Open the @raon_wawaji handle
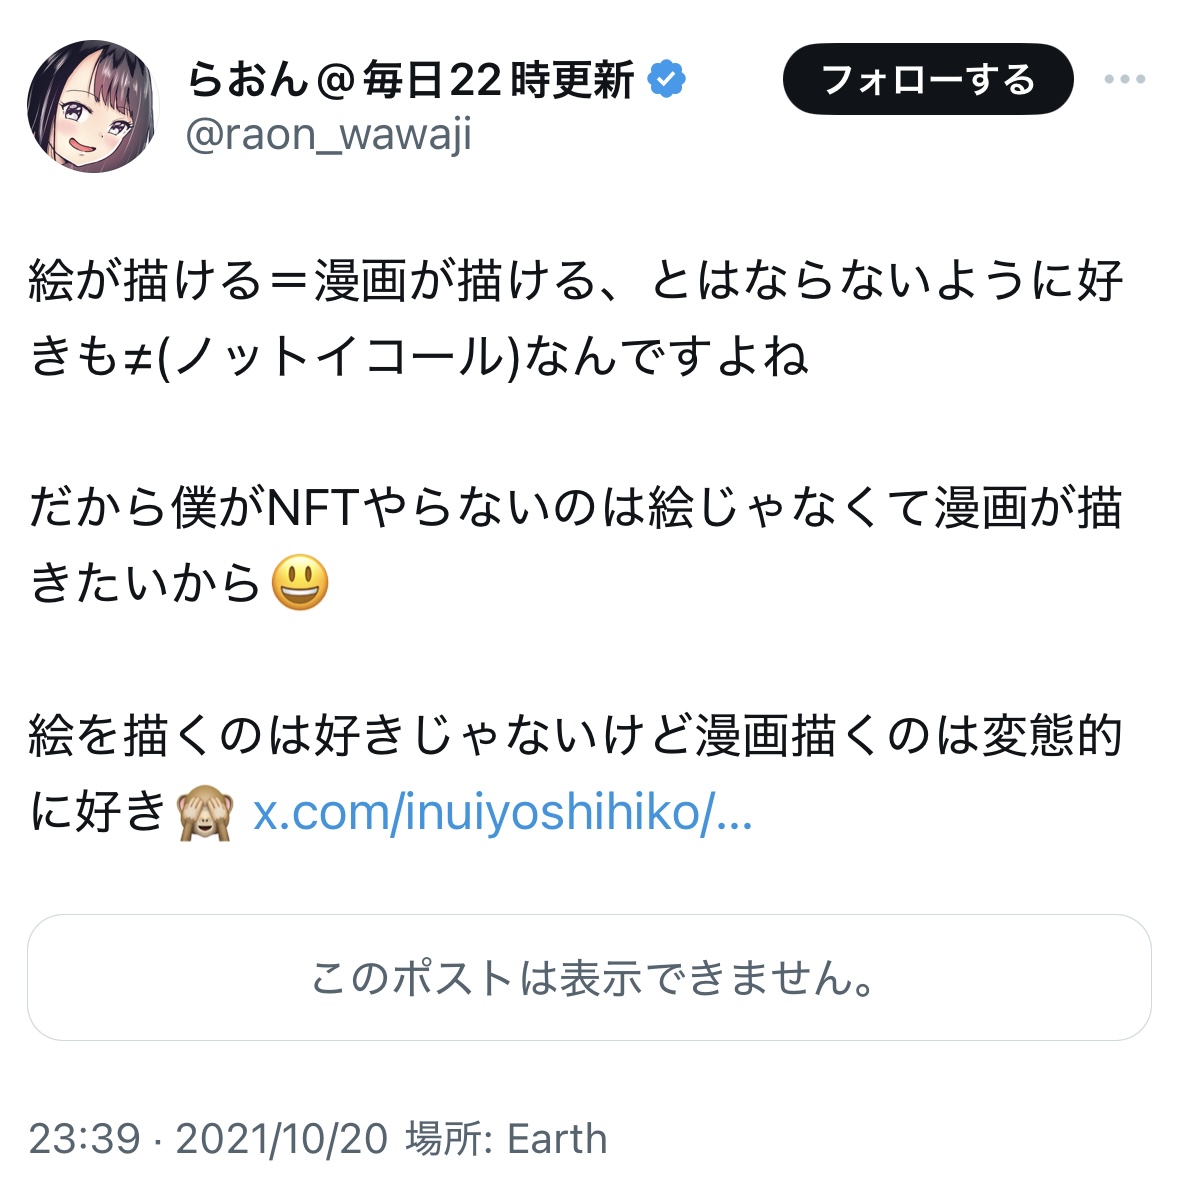Viewport: 1179px width, 1181px height. (328, 135)
